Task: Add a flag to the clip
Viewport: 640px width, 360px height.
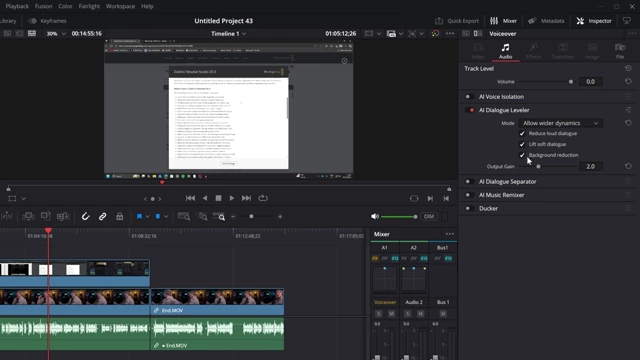Action: point(139,217)
